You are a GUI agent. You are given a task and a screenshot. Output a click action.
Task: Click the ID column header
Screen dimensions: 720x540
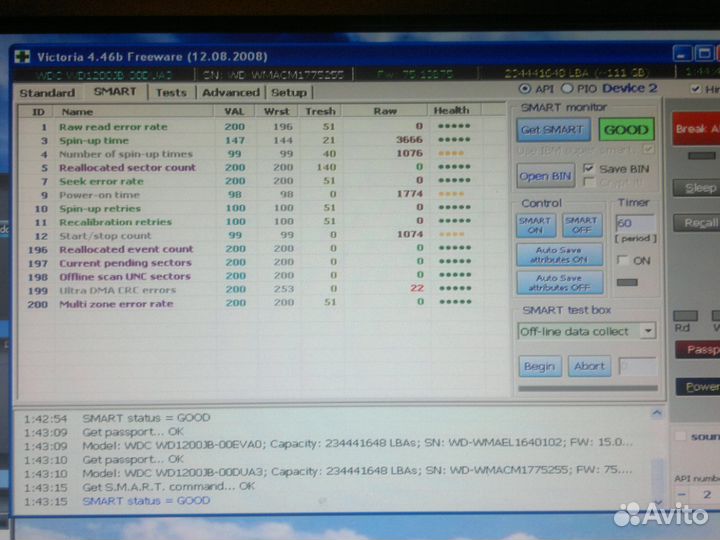point(38,112)
